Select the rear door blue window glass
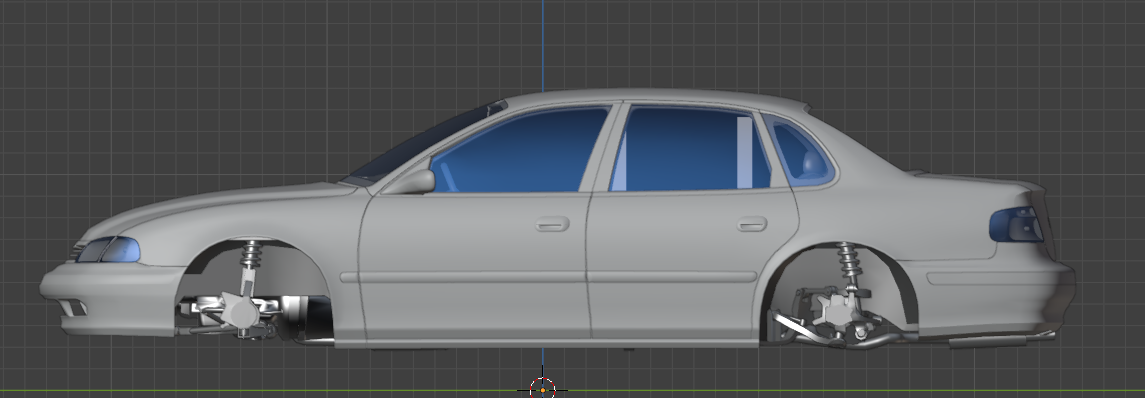 click(x=690, y=148)
